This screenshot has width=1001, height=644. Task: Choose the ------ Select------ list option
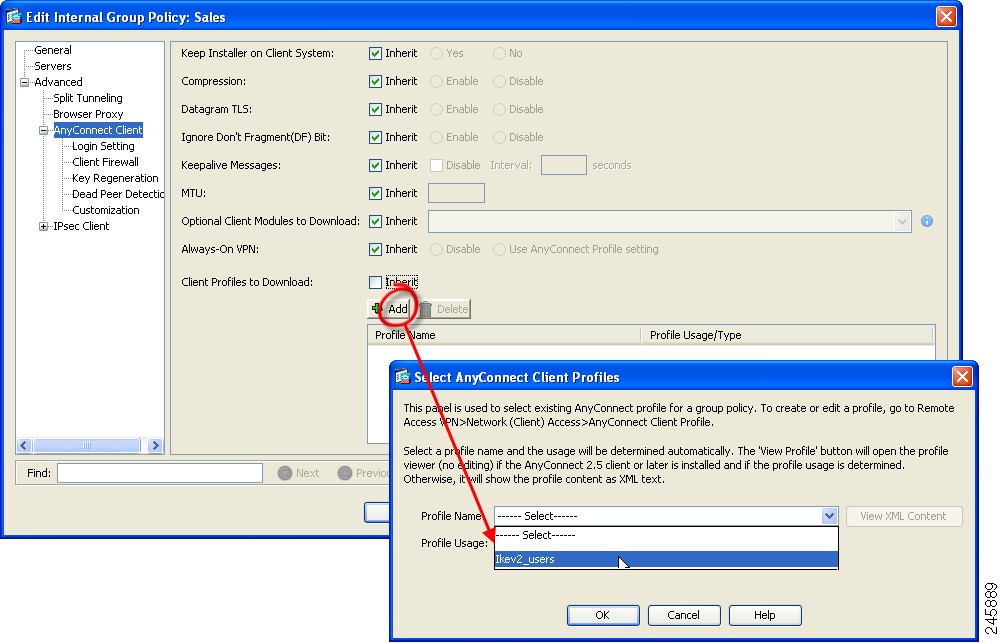666,535
